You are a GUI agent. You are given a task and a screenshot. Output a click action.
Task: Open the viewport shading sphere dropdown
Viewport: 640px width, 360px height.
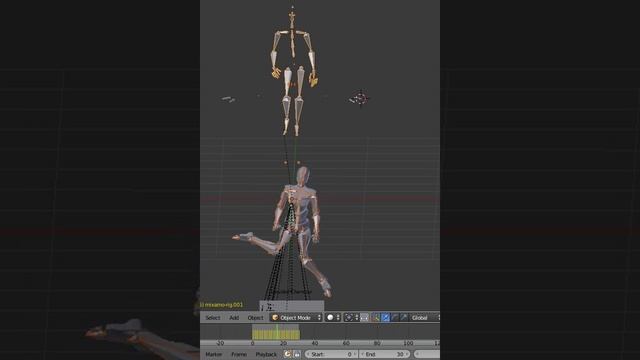pyautogui.click(x=333, y=318)
